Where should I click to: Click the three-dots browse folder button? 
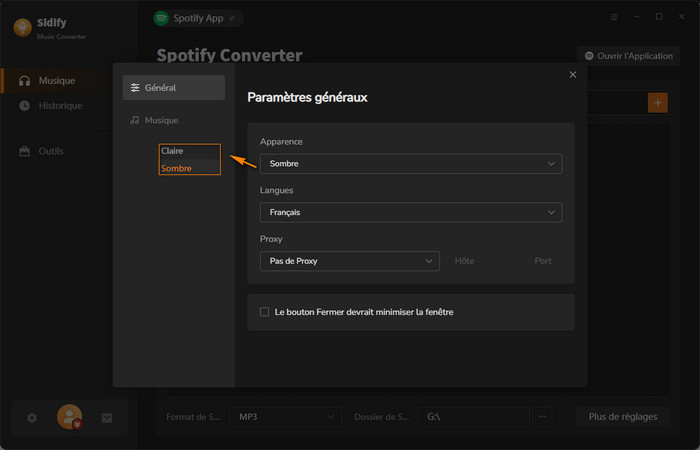pos(543,416)
